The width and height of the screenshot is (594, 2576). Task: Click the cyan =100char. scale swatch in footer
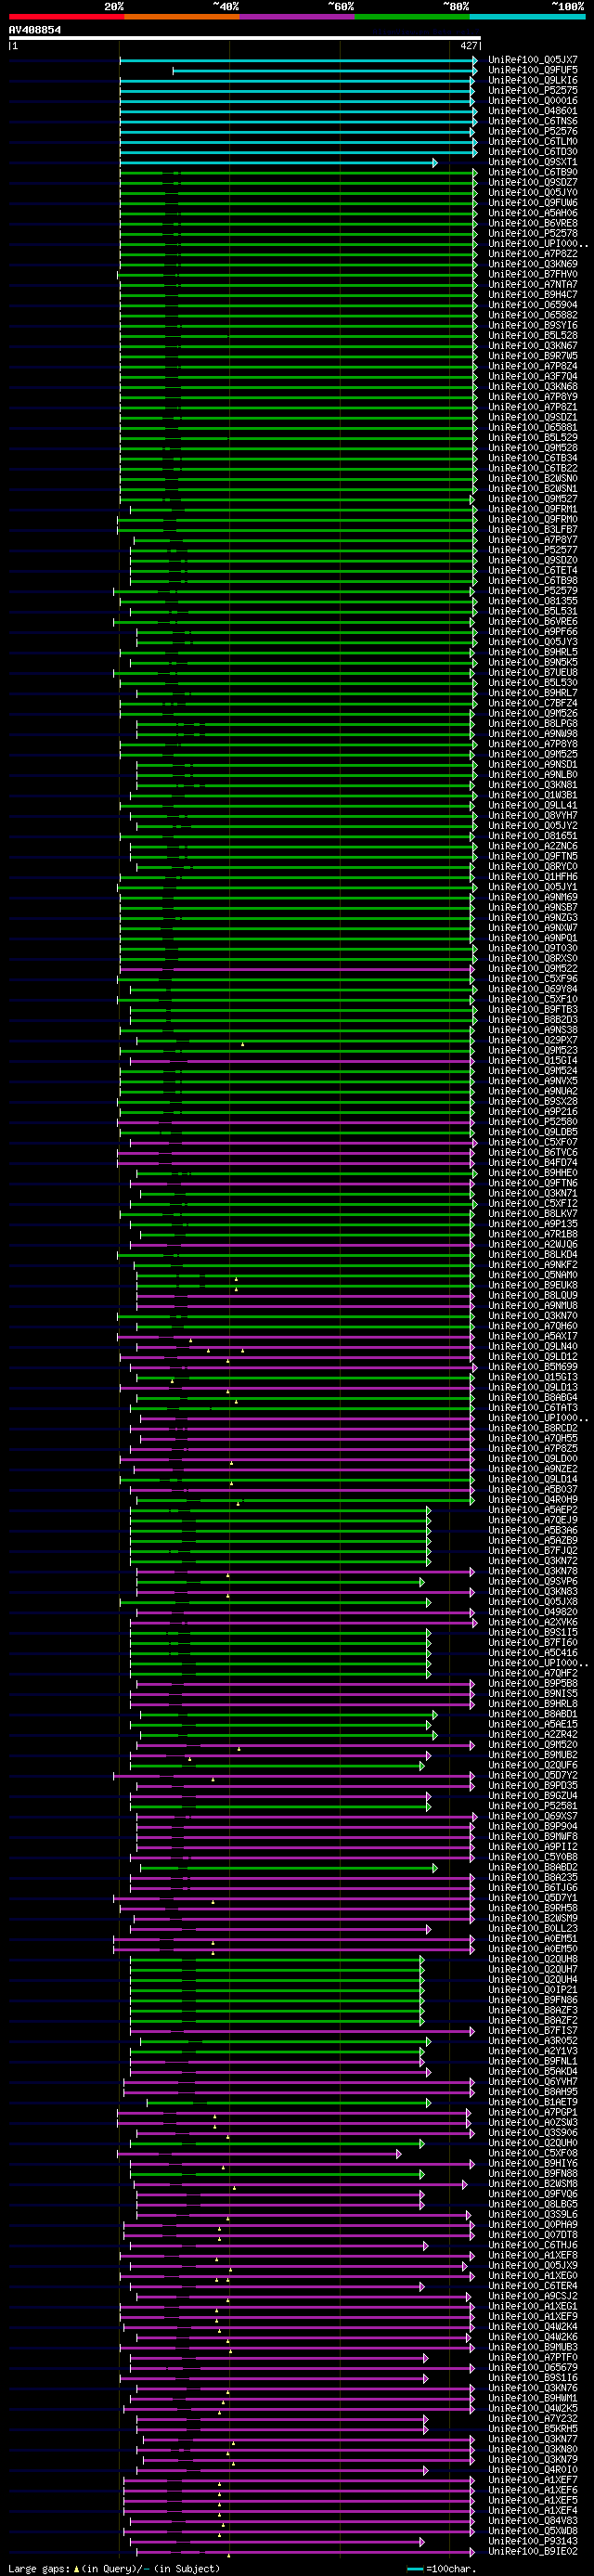tap(415, 2569)
